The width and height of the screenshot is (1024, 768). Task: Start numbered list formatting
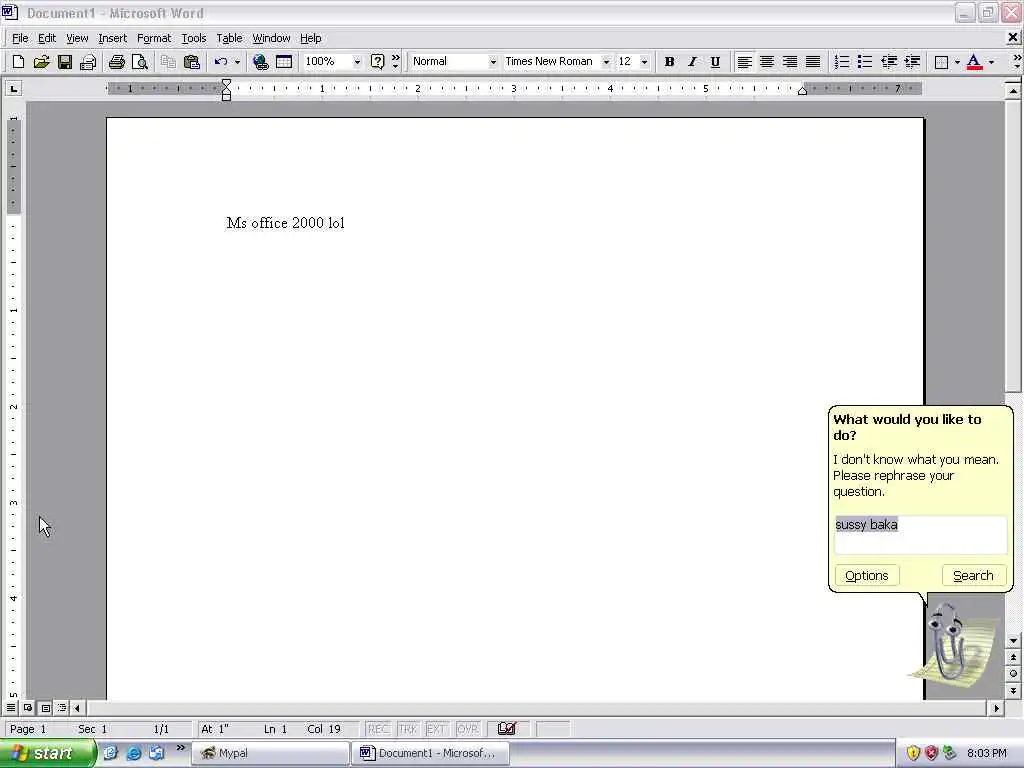point(842,62)
